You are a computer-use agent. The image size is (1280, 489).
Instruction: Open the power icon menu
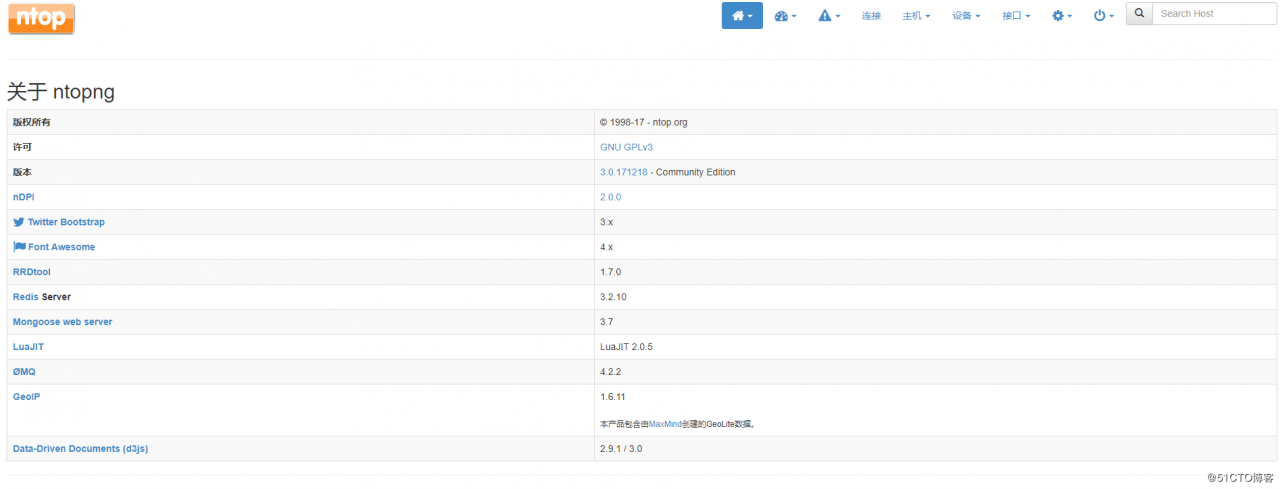1103,16
